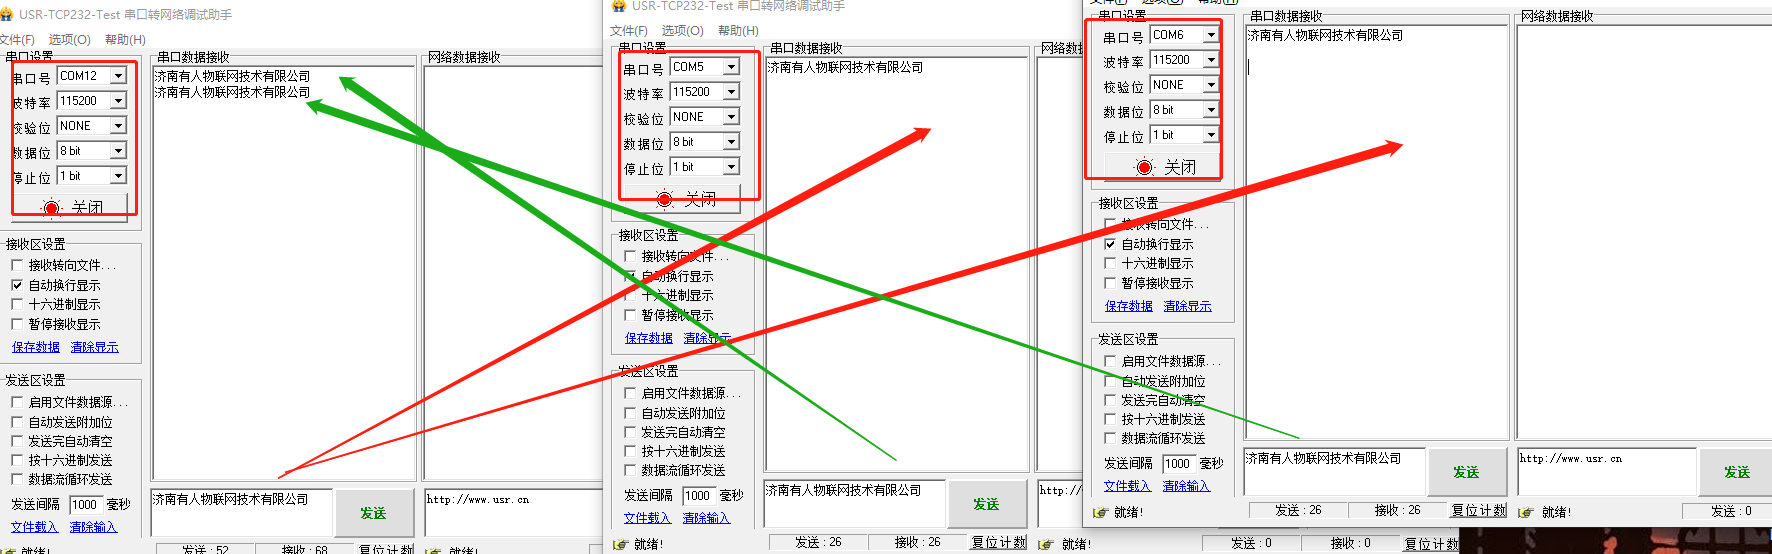Toggle 自动换行显示 checkbox in the COM12 window
This screenshot has height=554, width=1772.
pyautogui.click(x=17, y=285)
